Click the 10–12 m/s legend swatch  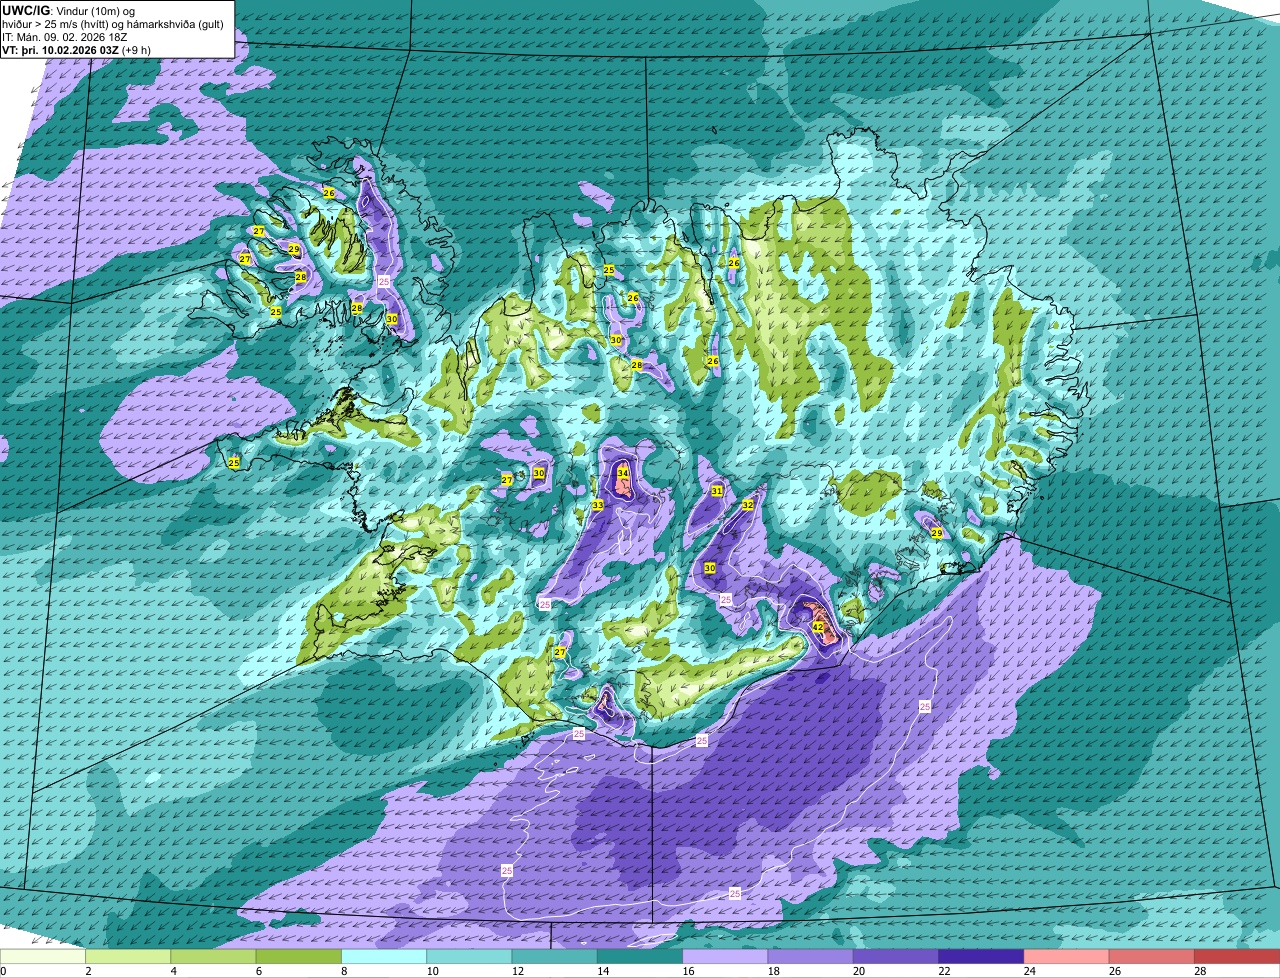coord(469,956)
